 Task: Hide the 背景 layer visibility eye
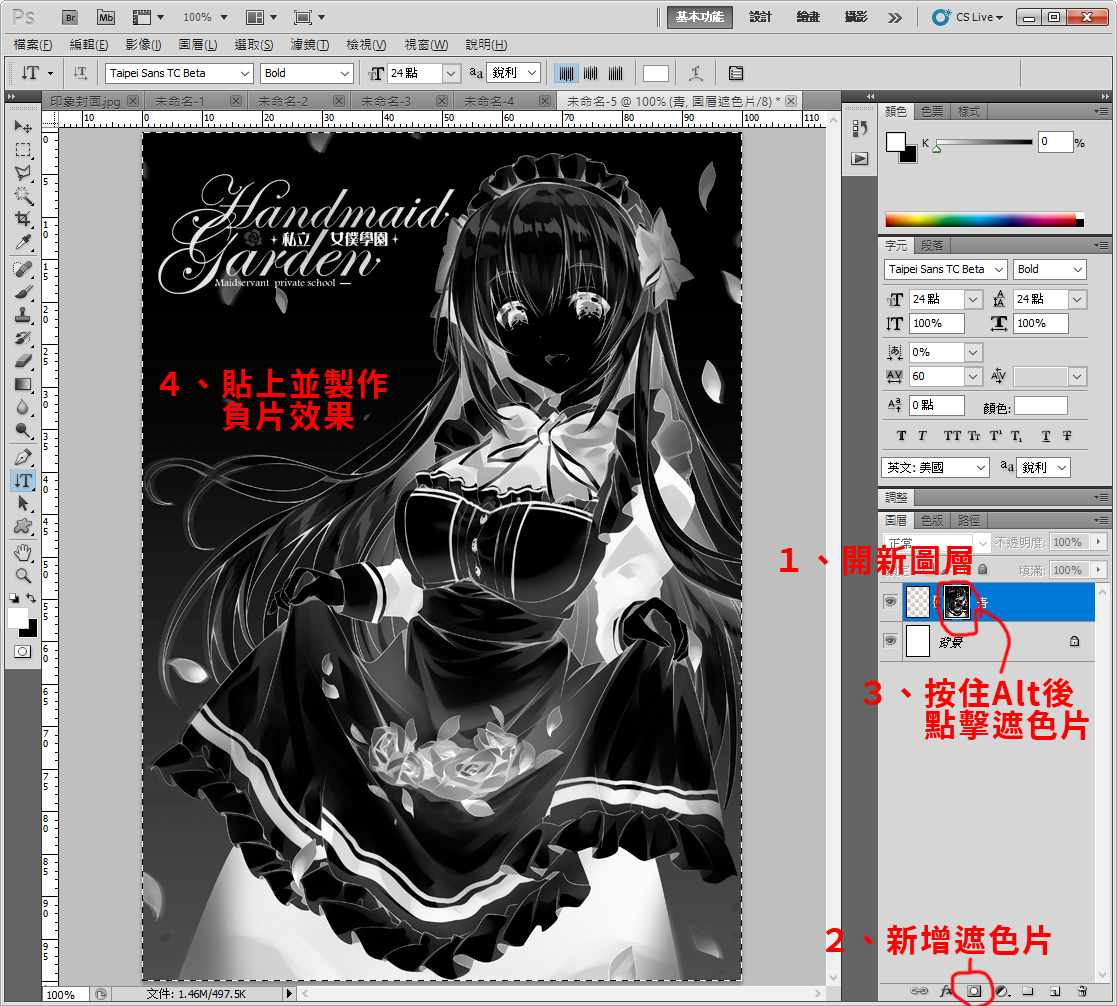coord(890,641)
